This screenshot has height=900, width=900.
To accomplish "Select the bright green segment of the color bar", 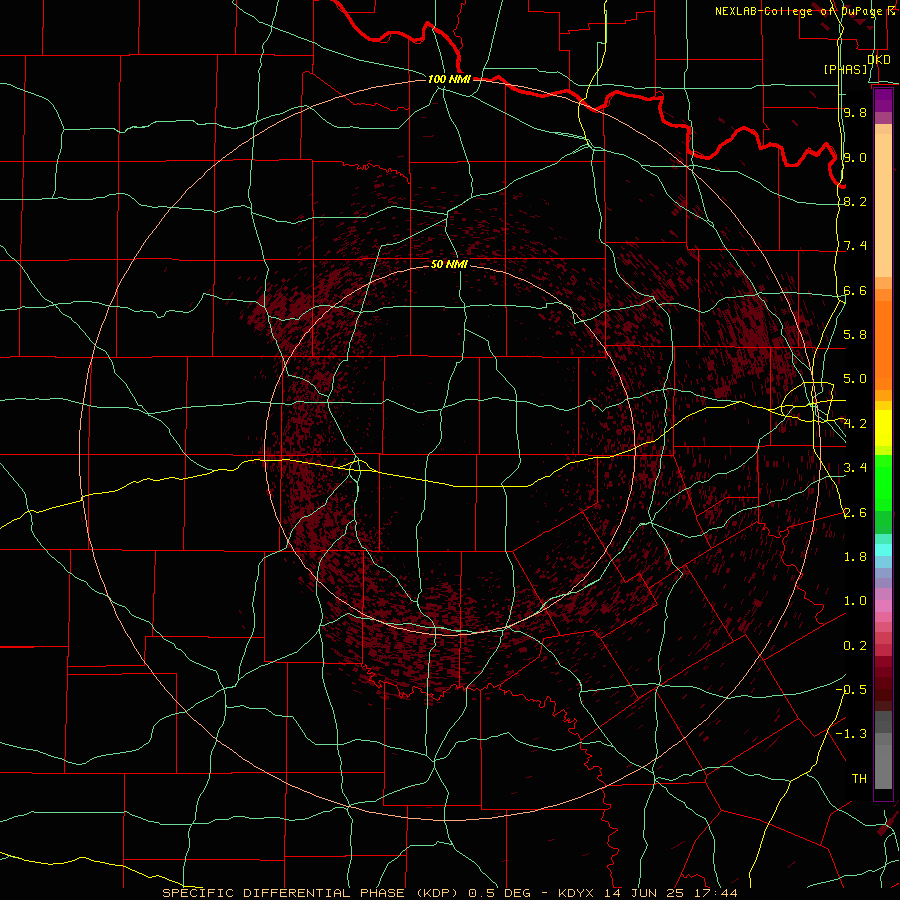I will [883, 483].
